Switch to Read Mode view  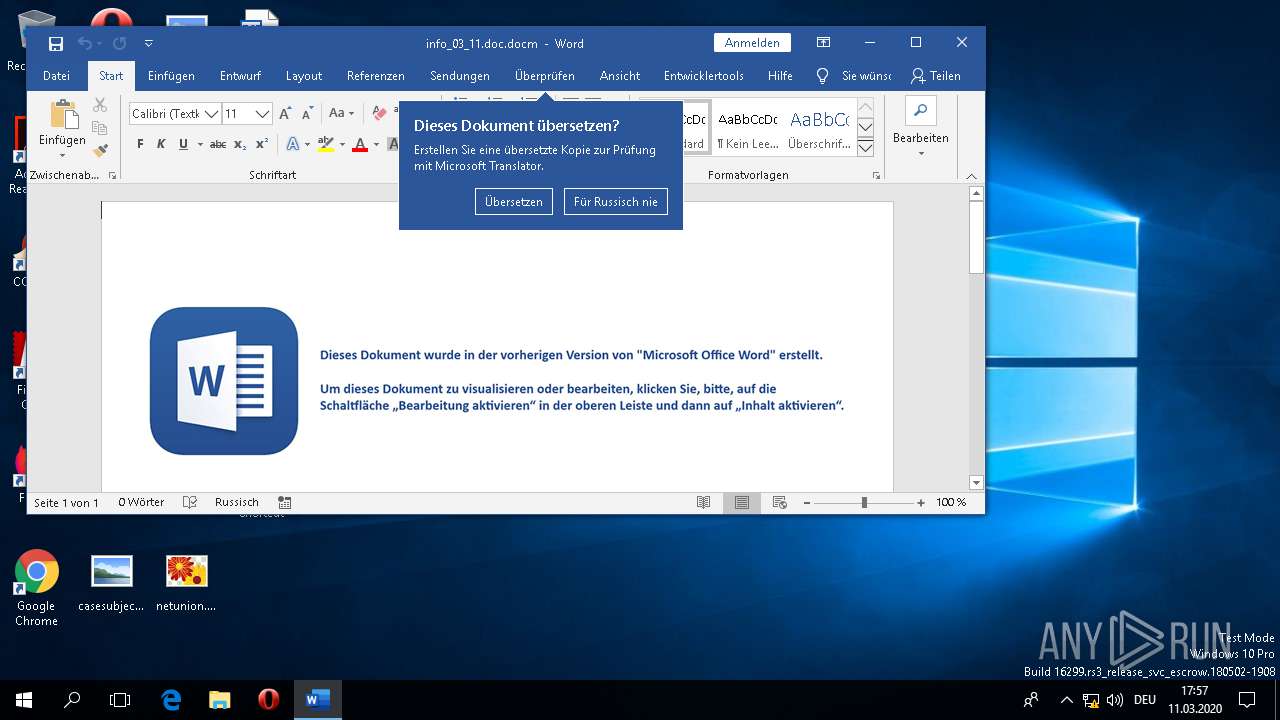click(x=704, y=502)
